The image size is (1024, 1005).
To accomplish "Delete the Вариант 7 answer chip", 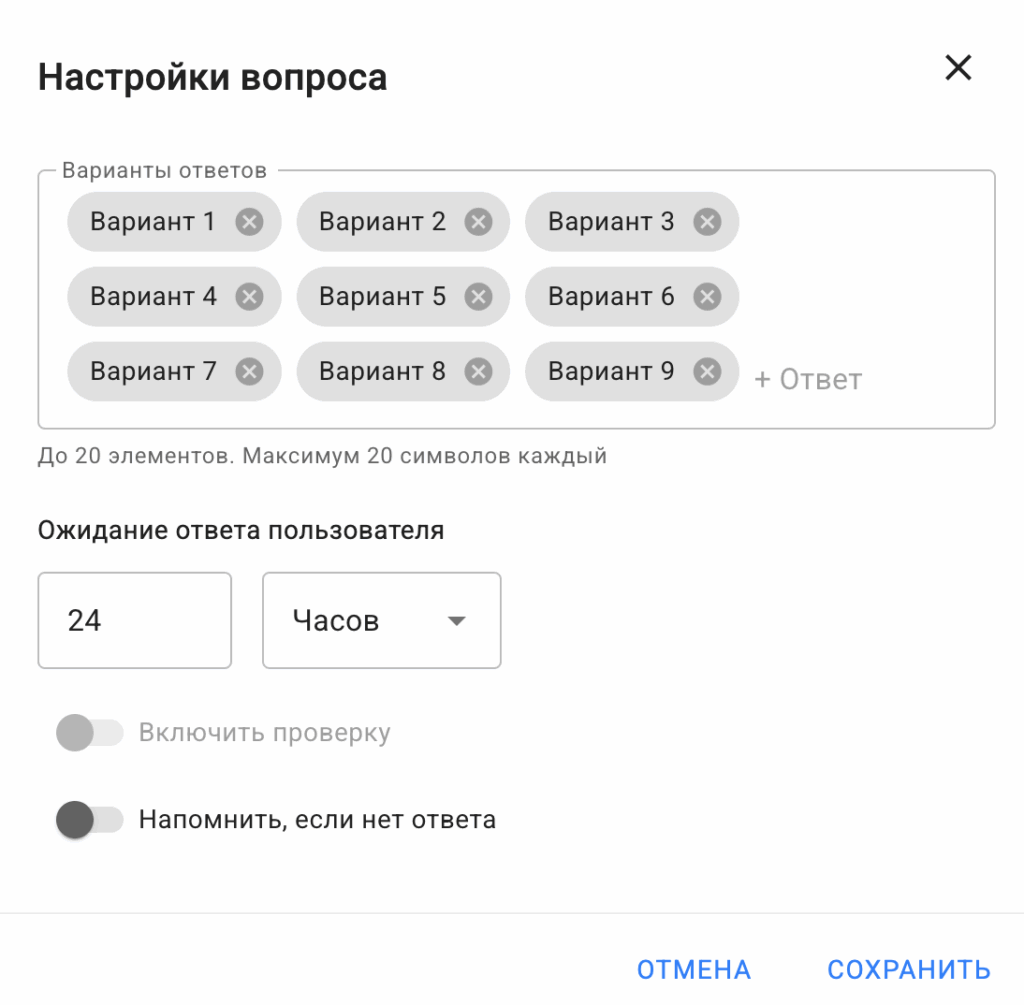I will (x=249, y=372).
